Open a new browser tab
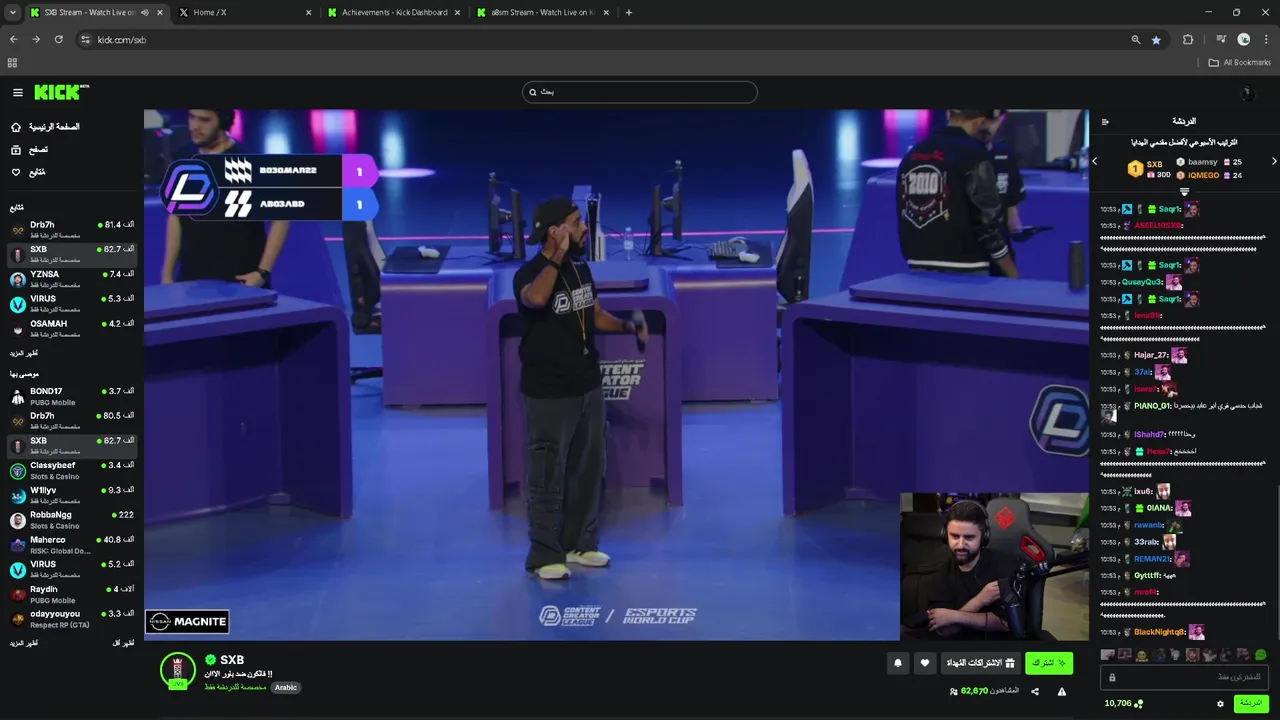Screen dimensions: 1280x720 (x=629, y=13)
